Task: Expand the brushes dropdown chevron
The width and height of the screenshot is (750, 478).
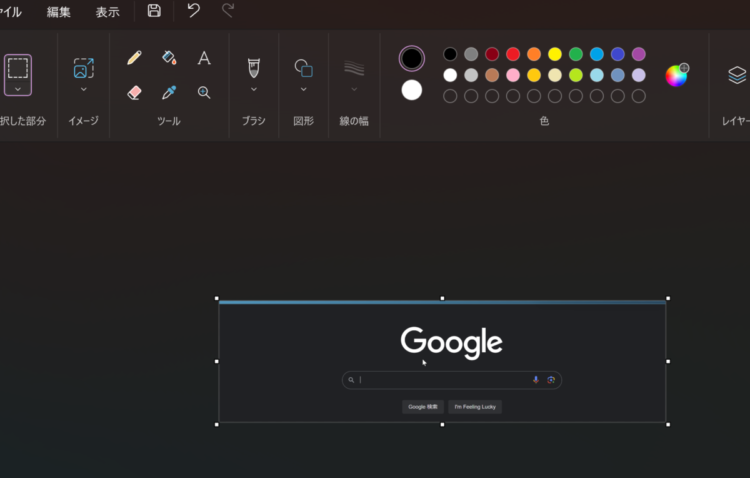Action: pos(254,89)
